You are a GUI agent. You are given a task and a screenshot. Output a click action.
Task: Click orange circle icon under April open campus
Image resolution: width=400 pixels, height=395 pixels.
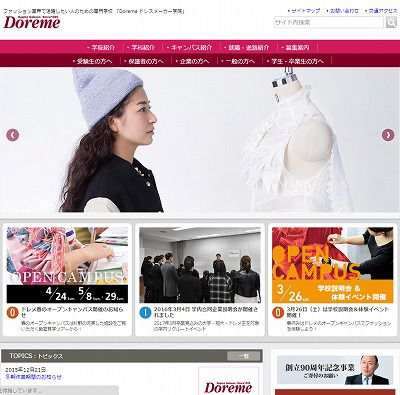13,313
